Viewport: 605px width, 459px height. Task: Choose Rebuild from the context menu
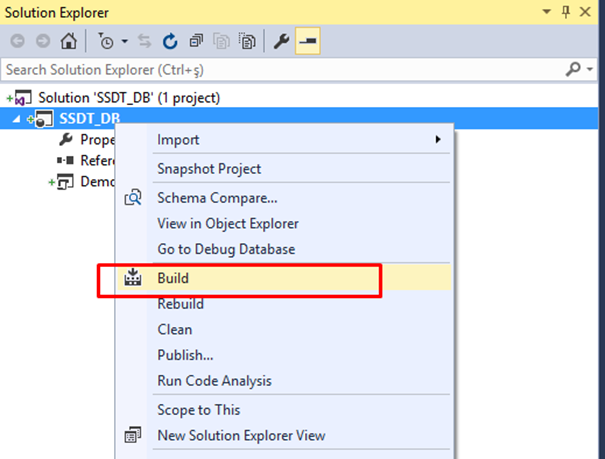pos(284,304)
